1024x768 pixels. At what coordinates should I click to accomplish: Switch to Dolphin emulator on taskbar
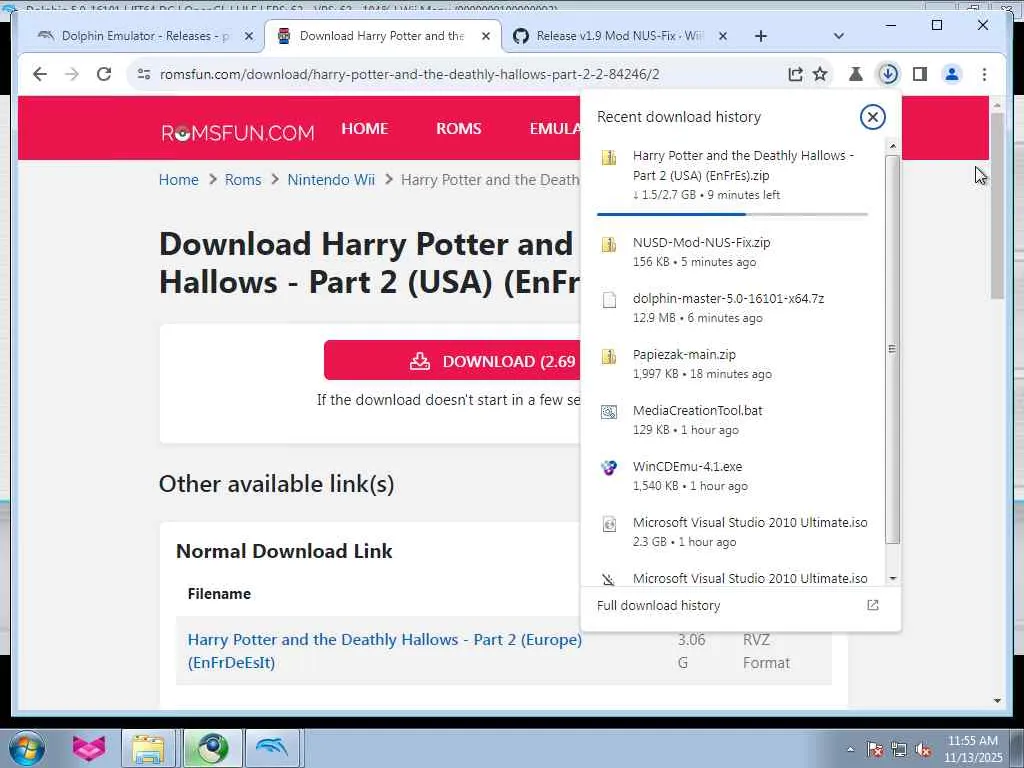pyautogui.click(x=272, y=748)
